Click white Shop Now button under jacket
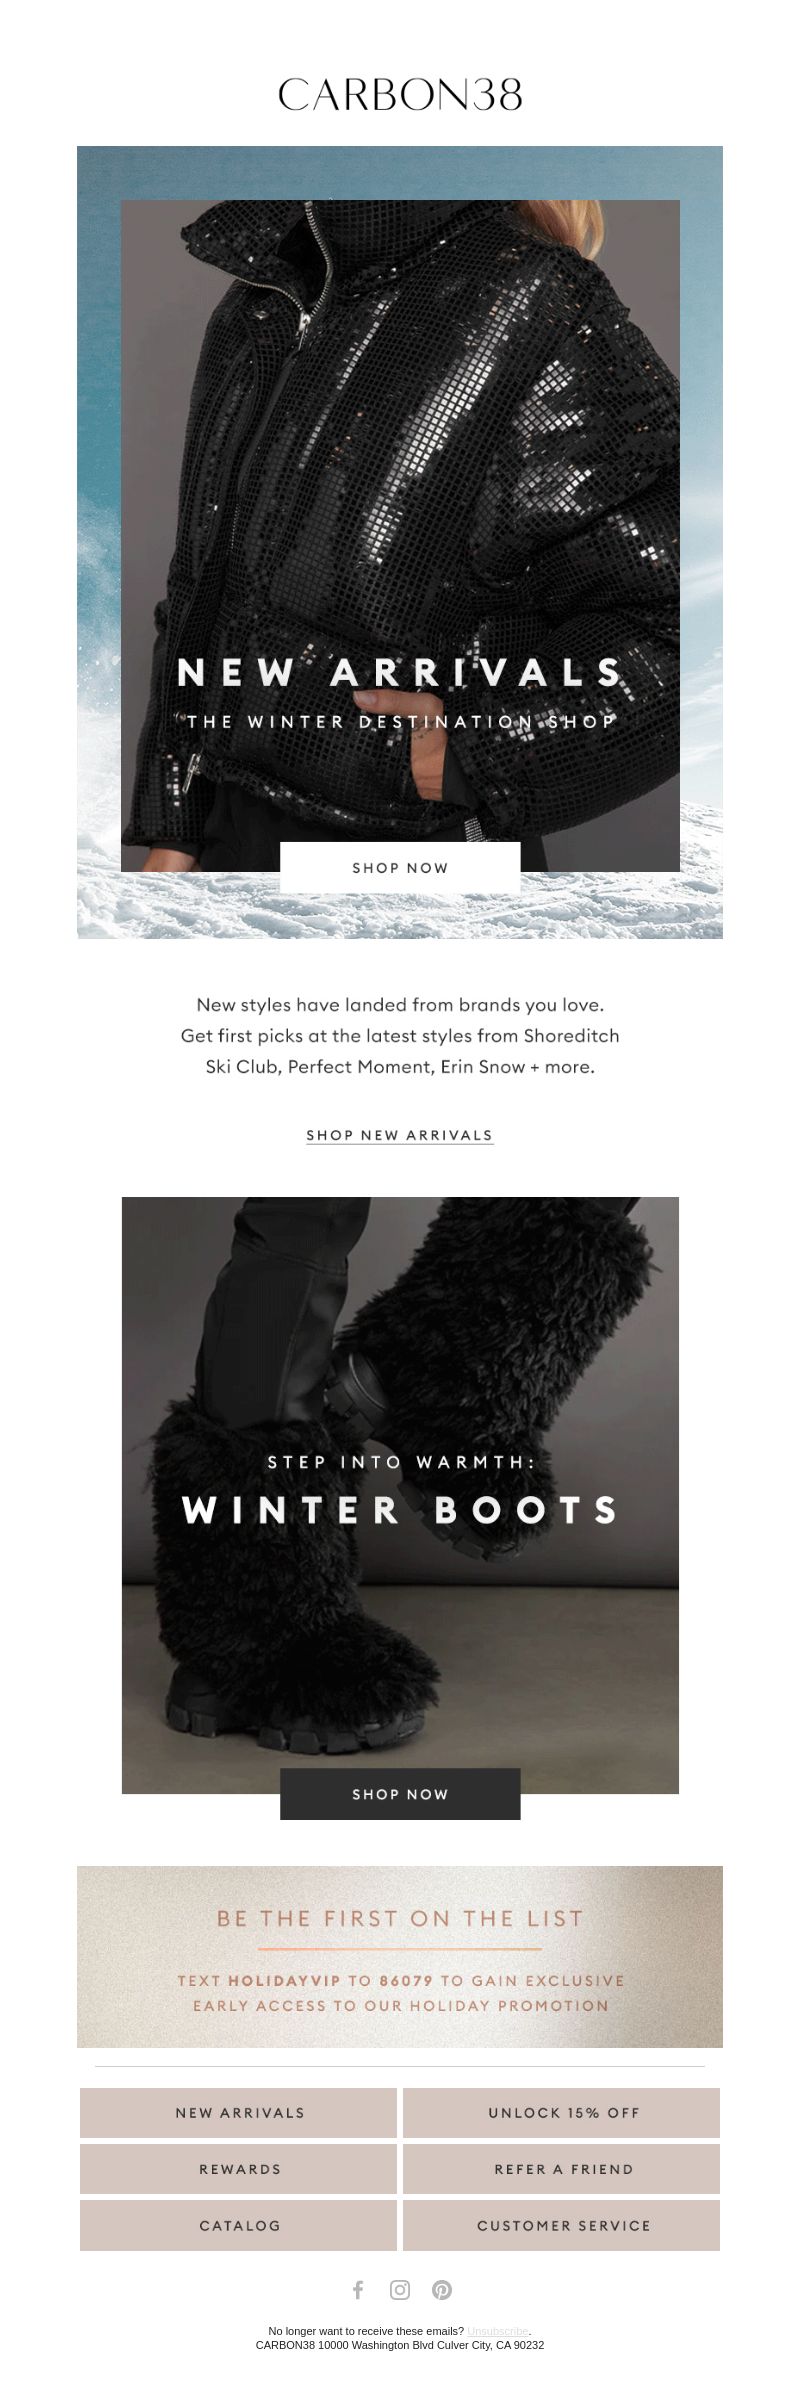This screenshot has height=2407, width=800. pos(400,867)
